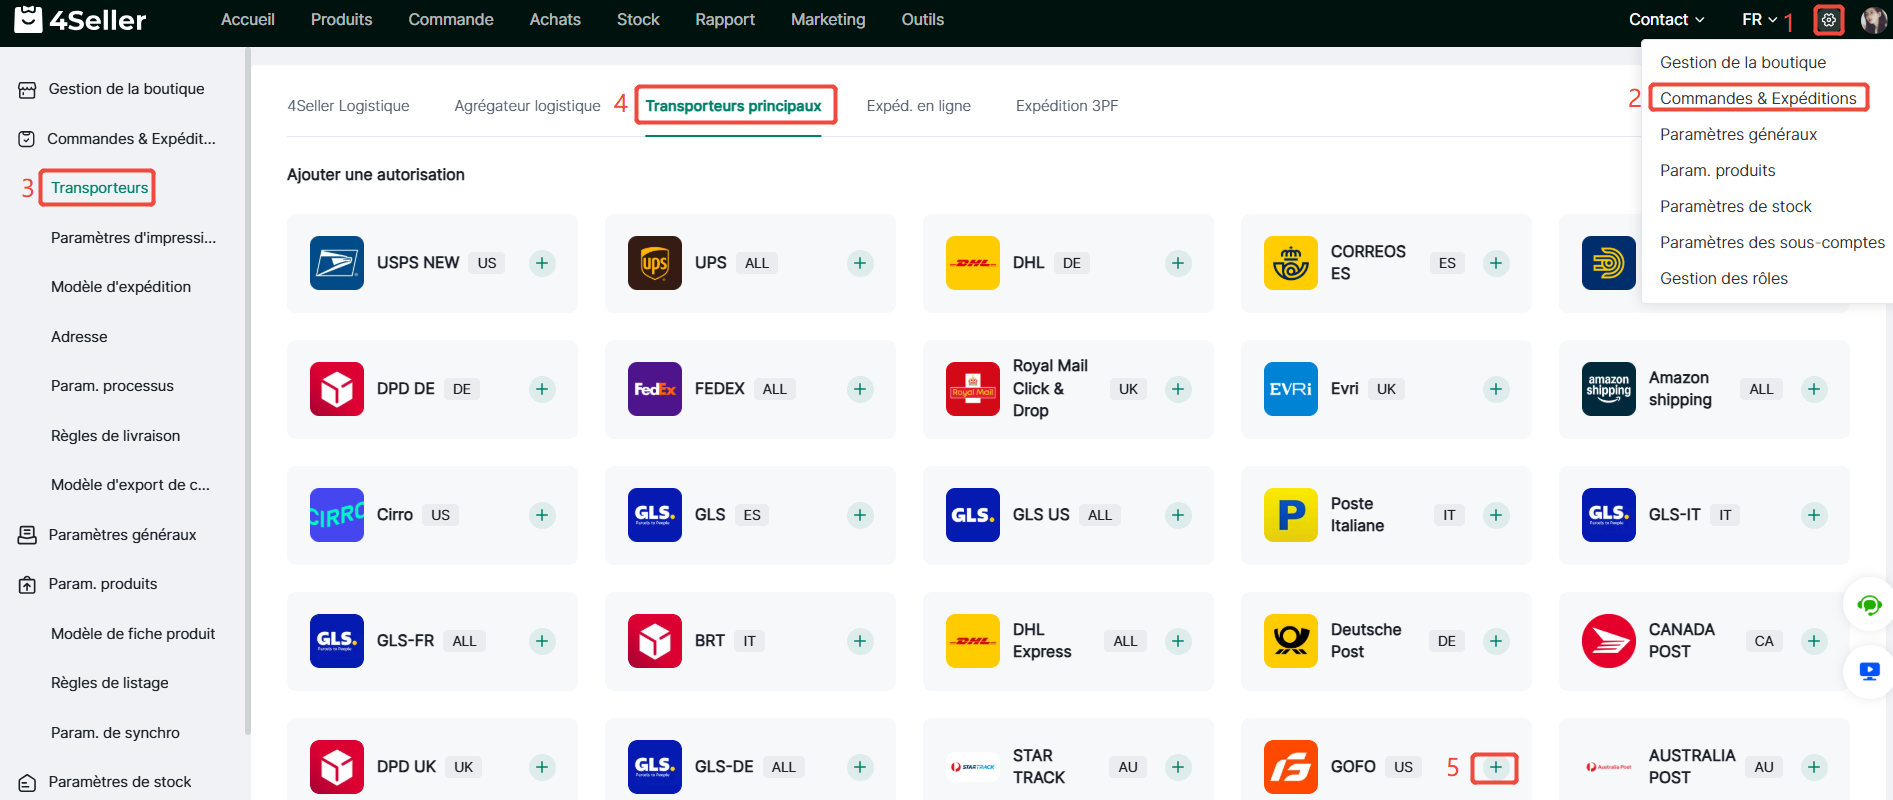Add CORREOS ES carrier authorization
The height and width of the screenshot is (800, 1893).
point(1496,263)
